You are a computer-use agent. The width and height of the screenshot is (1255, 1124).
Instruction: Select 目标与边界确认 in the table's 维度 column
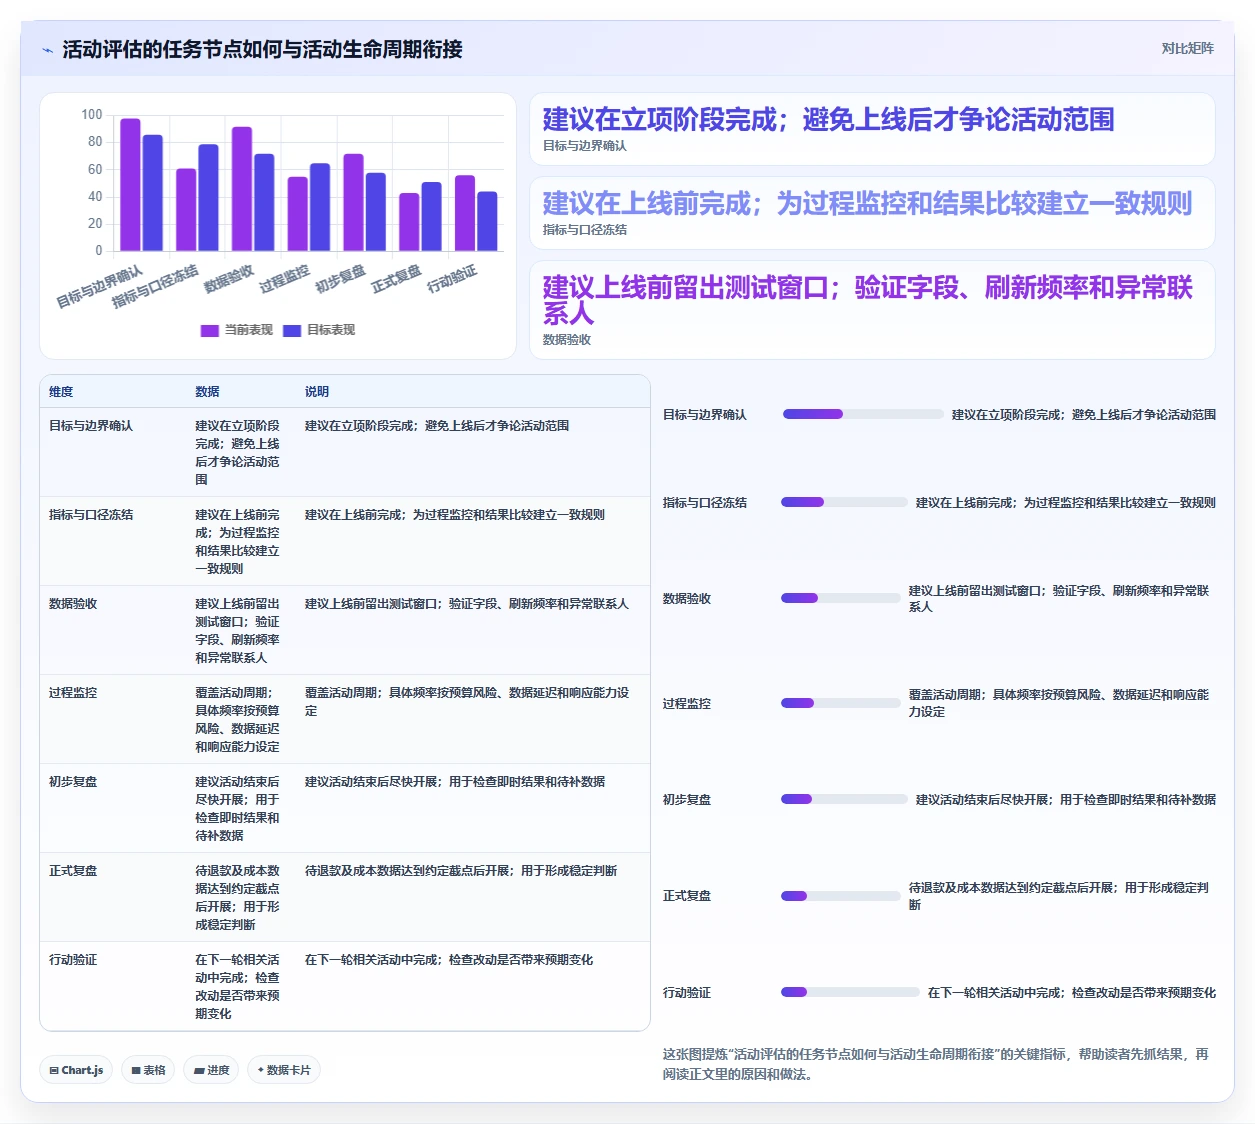tap(91, 426)
